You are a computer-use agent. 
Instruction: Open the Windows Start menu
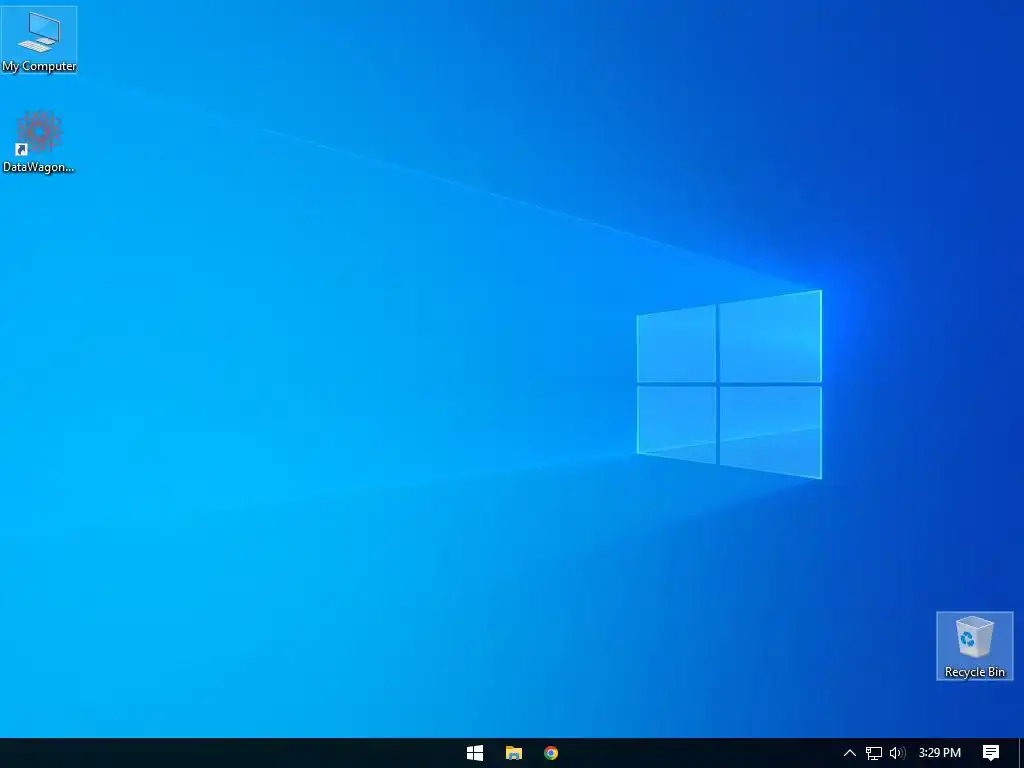click(x=475, y=753)
